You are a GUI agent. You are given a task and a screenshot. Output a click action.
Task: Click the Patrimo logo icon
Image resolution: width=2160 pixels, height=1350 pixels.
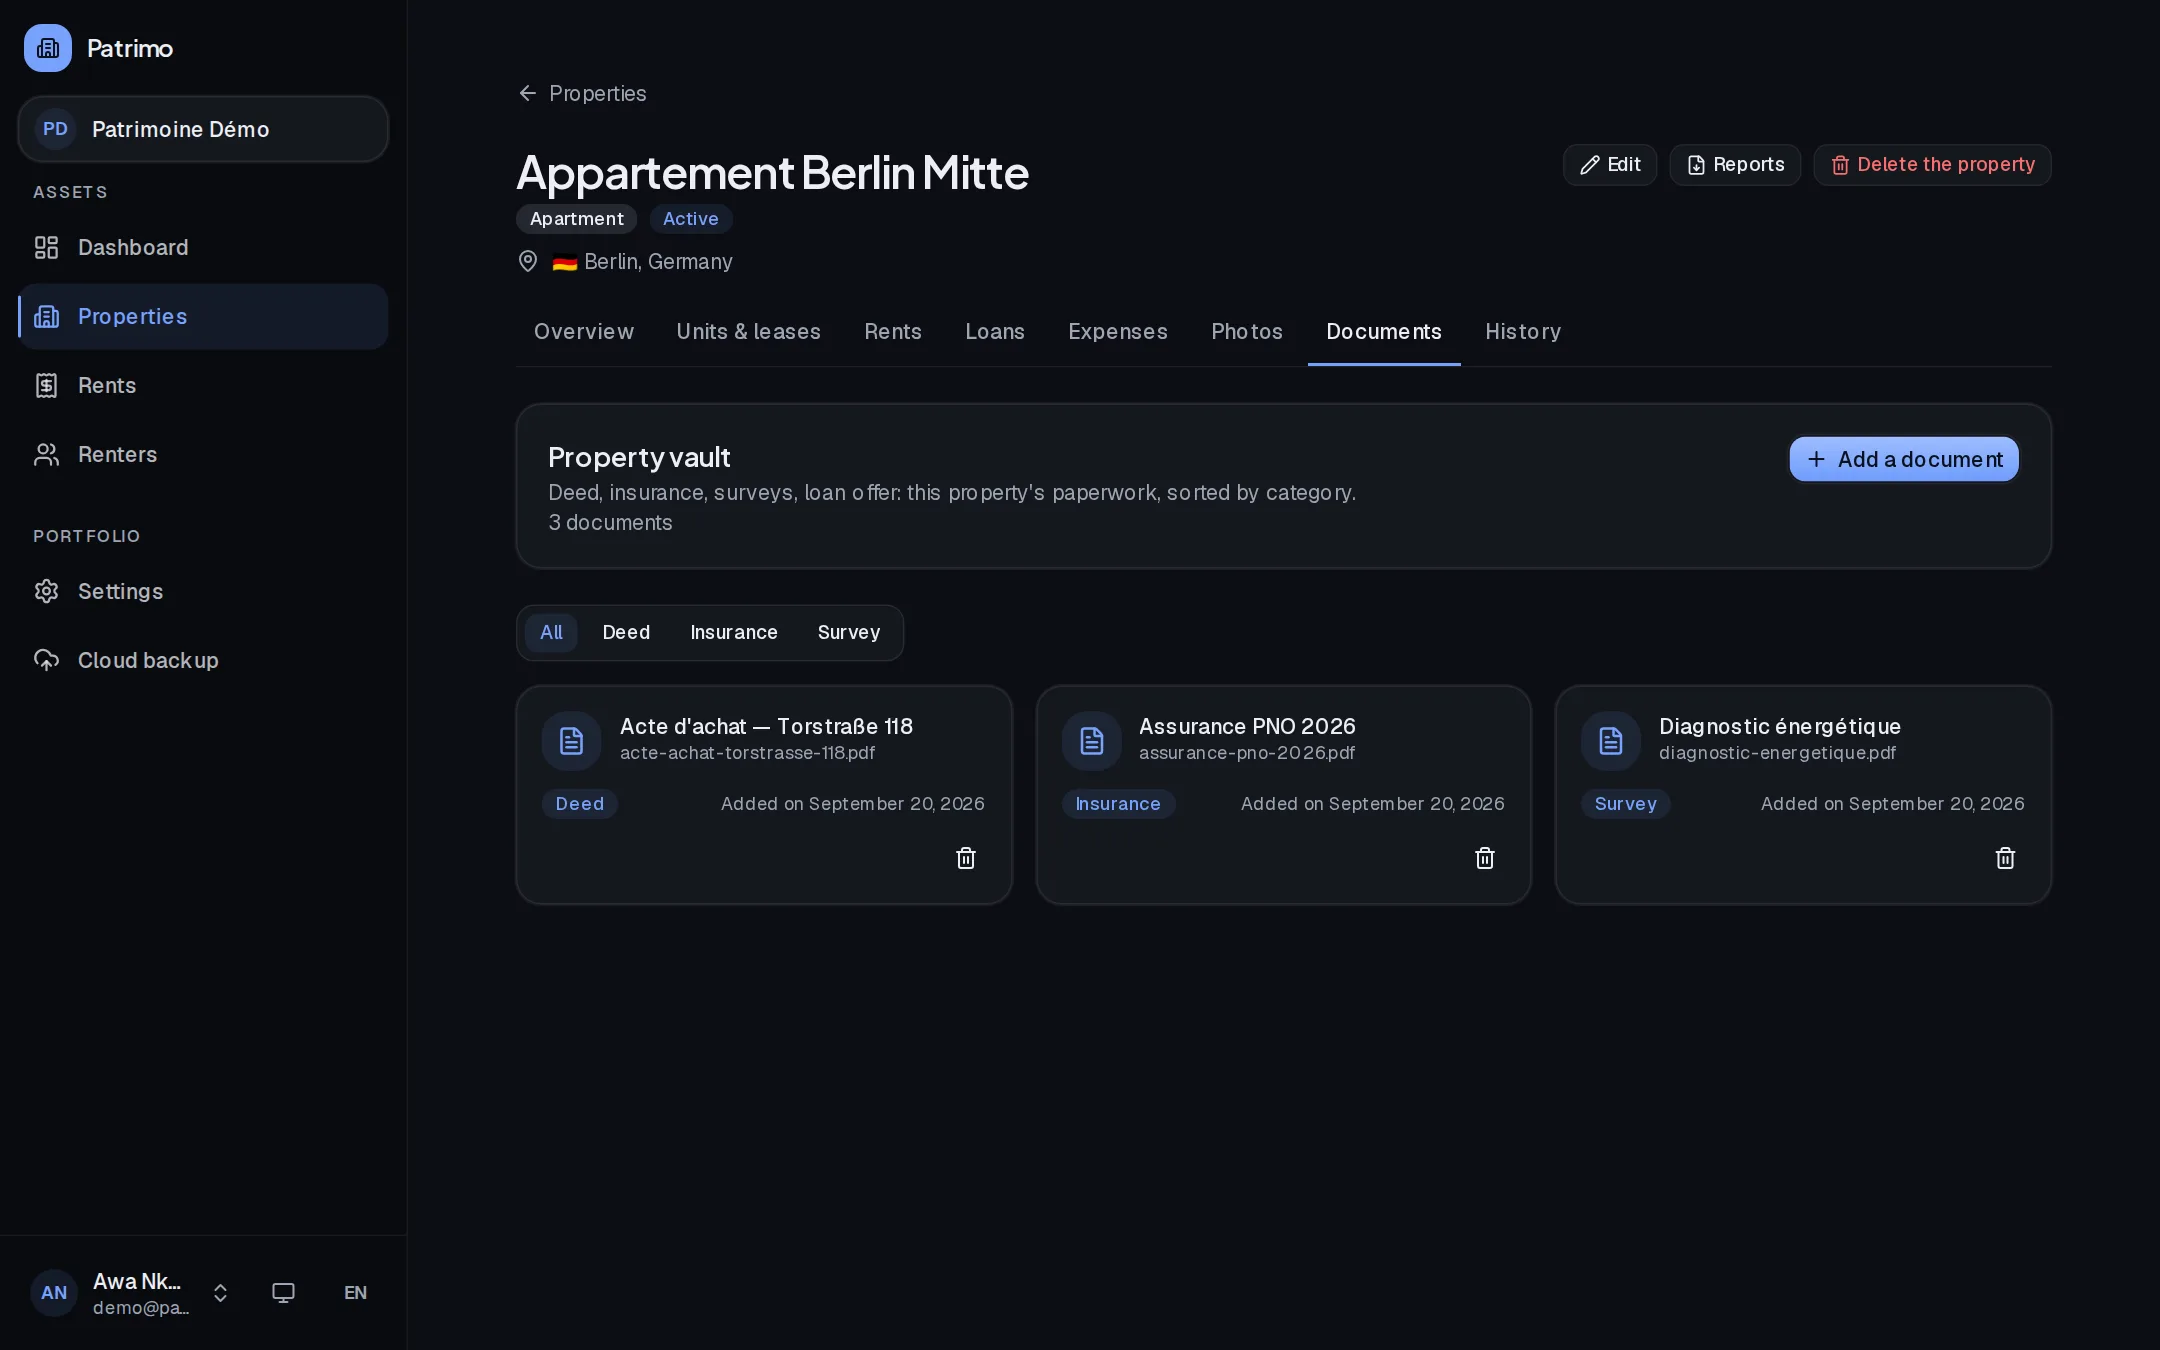[x=48, y=48]
